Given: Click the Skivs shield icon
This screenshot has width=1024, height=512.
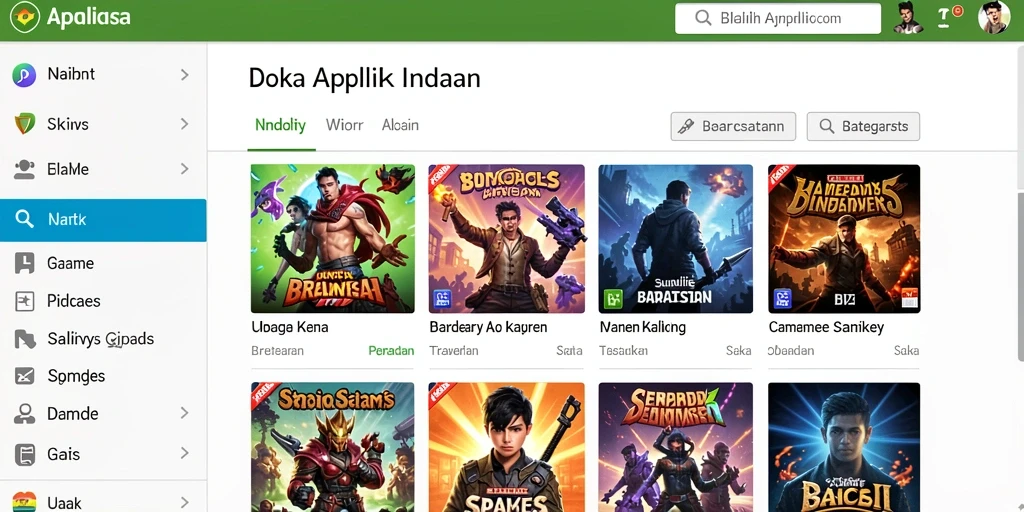Looking at the screenshot, I should coord(25,123).
